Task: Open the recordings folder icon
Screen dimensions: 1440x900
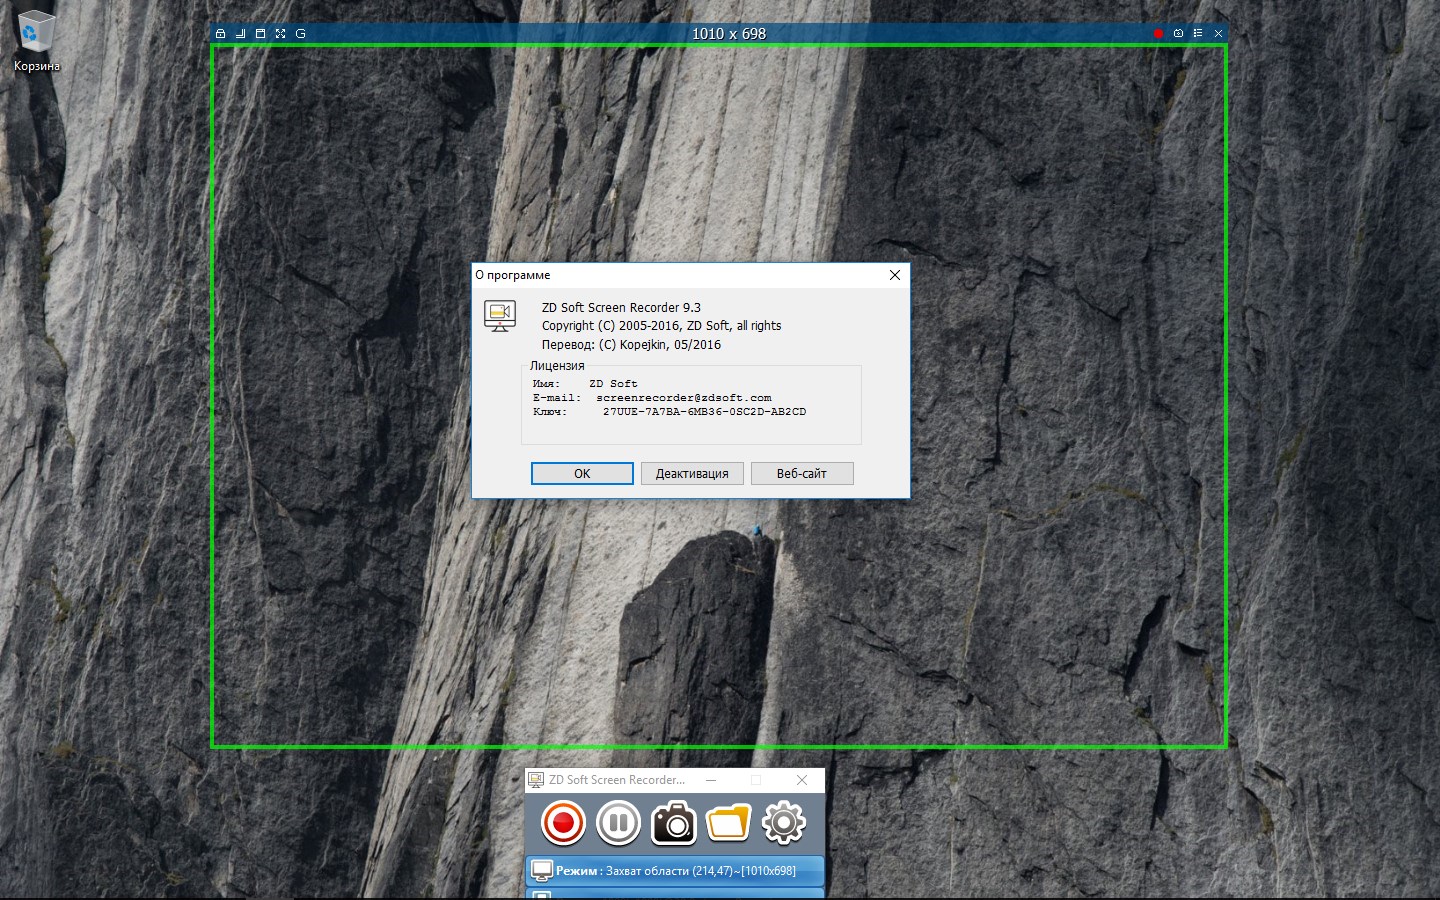Action: click(728, 823)
